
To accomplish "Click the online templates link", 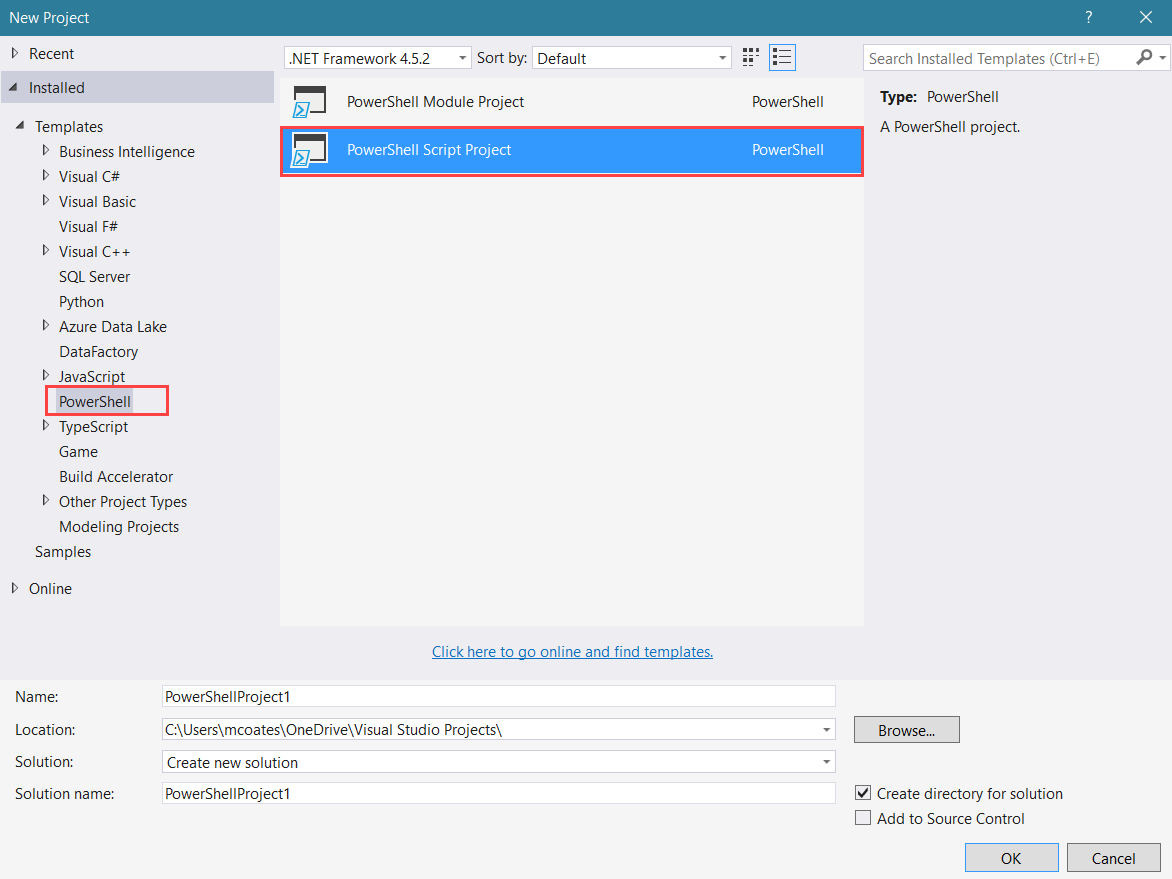I will (573, 652).
